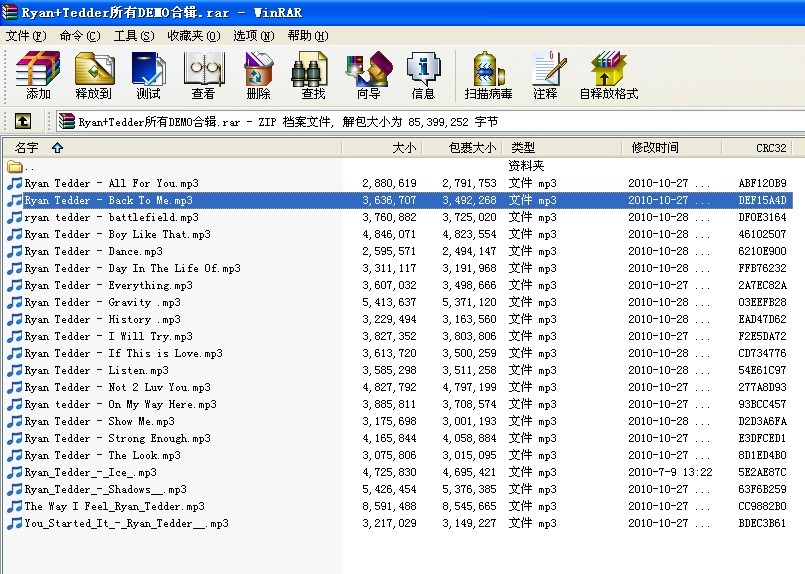Click packed size value 5,371,120
The height and width of the screenshot is (574, 805).
tap(469, 302)
